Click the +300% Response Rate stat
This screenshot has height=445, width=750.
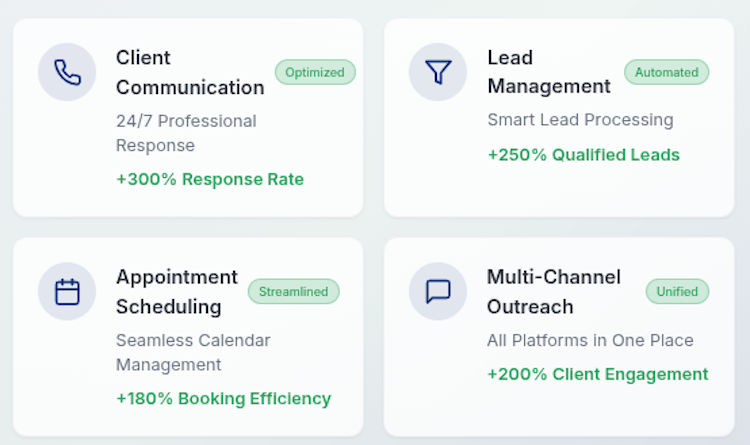pyautogui.click(x=210, y=180)
